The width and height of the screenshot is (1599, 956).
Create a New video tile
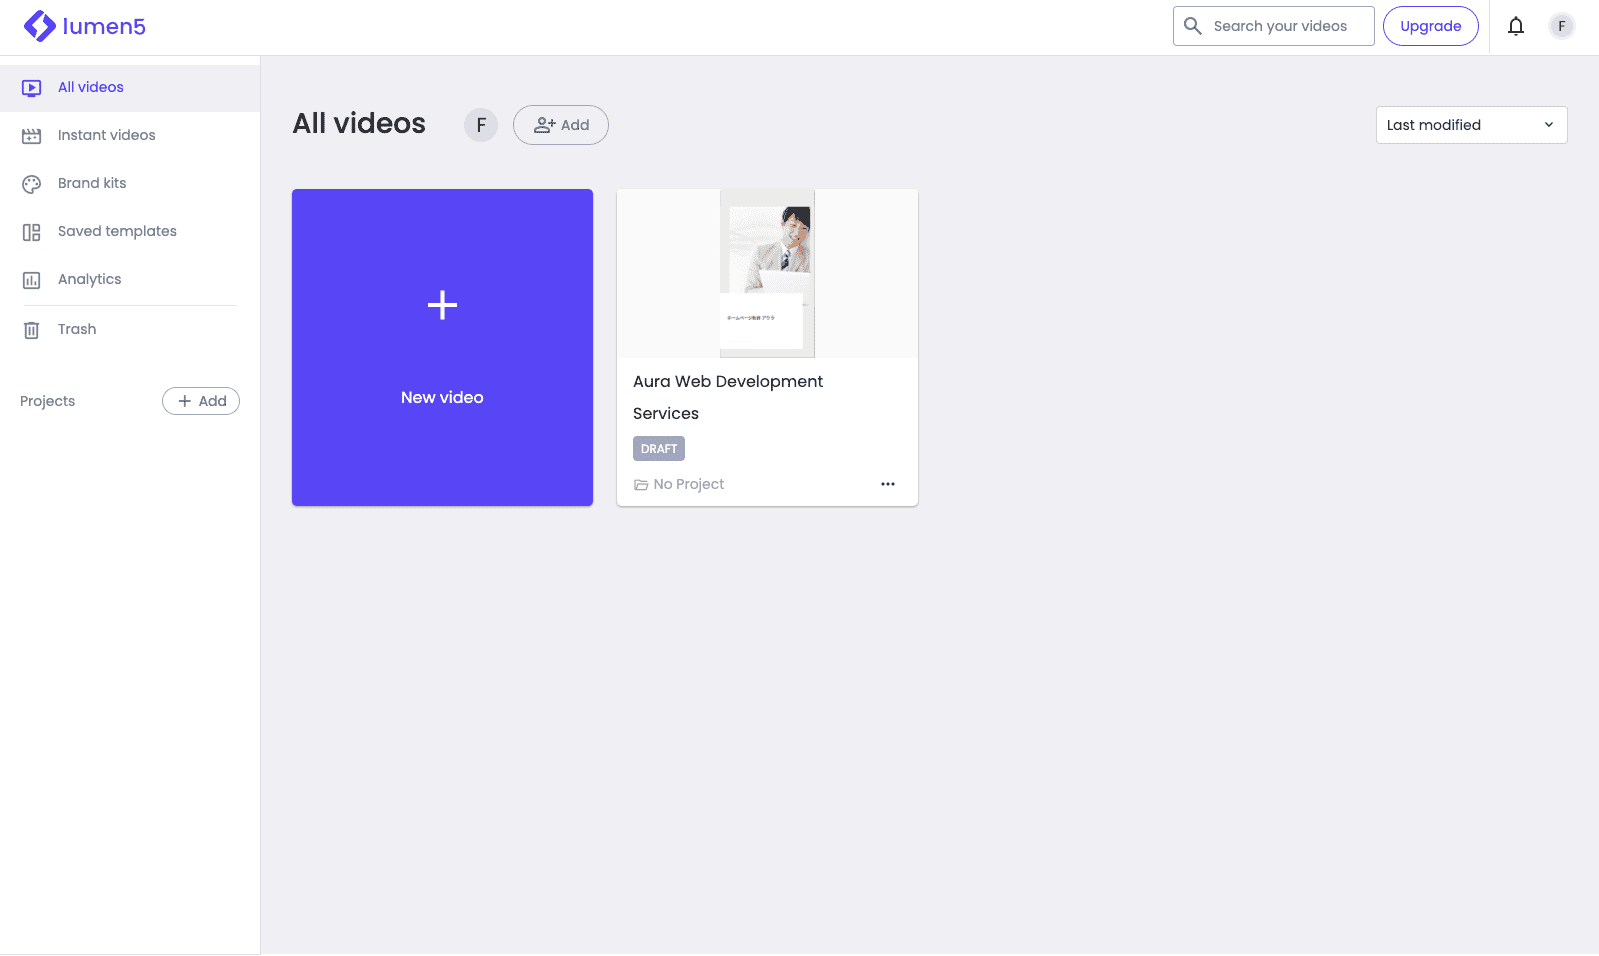[x=442, y=347]
